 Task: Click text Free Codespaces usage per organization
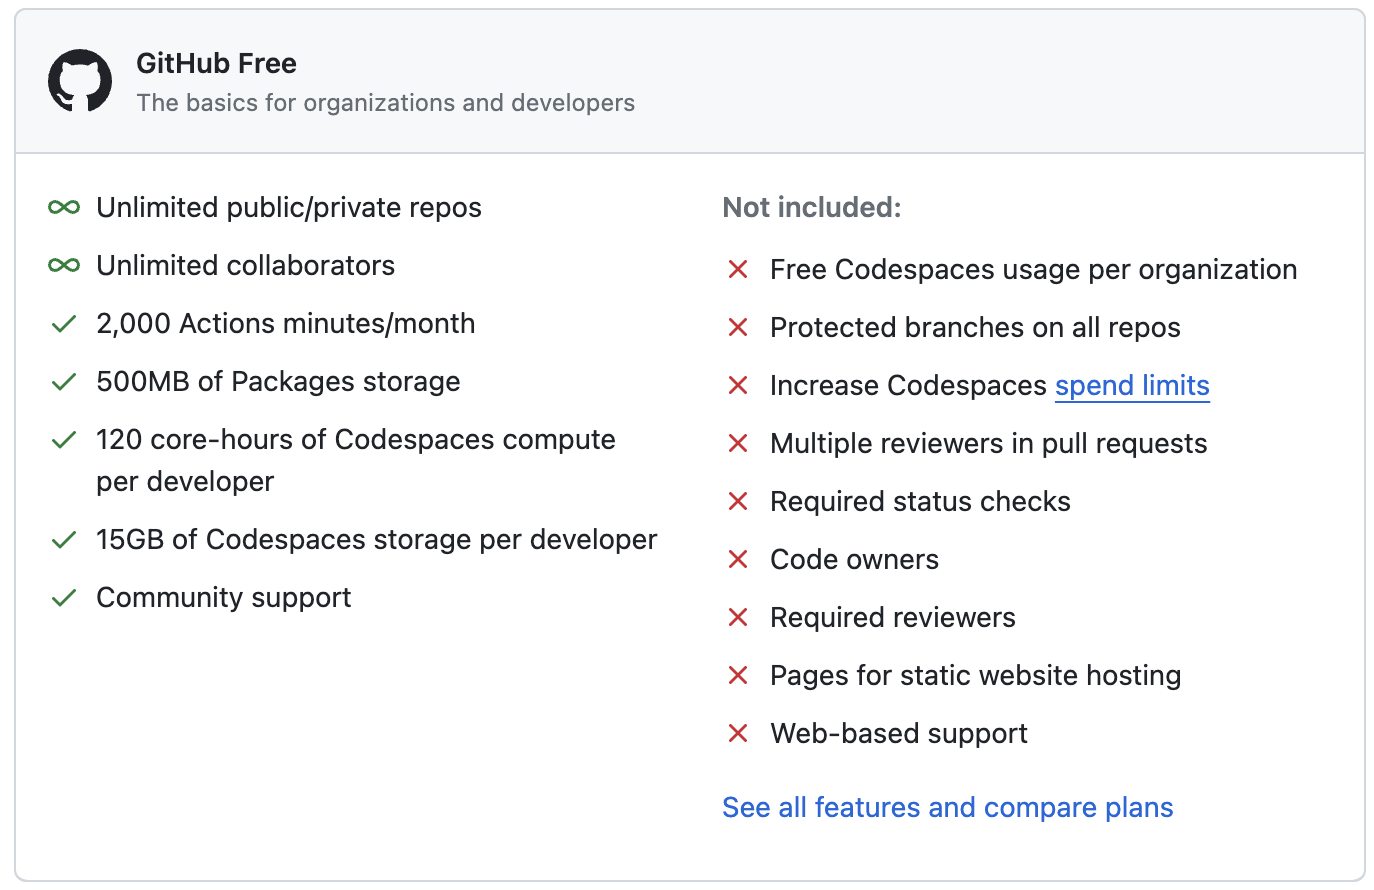pyautogui.click(x=1033, y=270)
